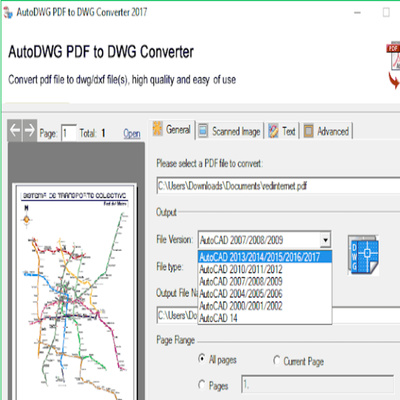Click the AutoDWG app icon in title bar
Image resolution: width=400 pixels, height=400 pixels.
[8, 13]
